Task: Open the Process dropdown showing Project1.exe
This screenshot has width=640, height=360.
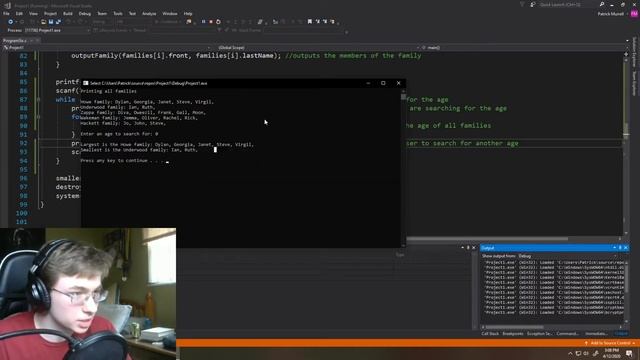Action: 57,30
